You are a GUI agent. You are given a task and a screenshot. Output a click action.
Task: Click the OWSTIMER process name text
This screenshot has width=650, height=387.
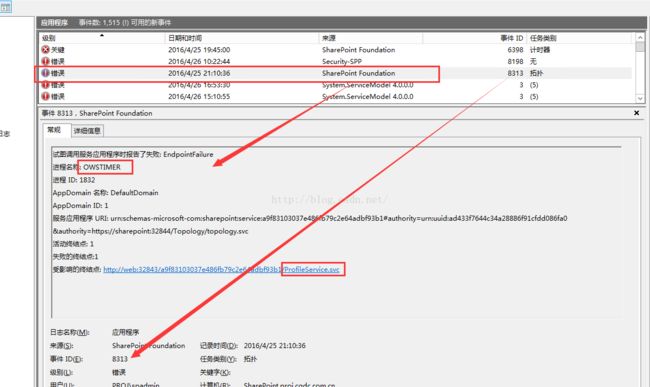102,167
